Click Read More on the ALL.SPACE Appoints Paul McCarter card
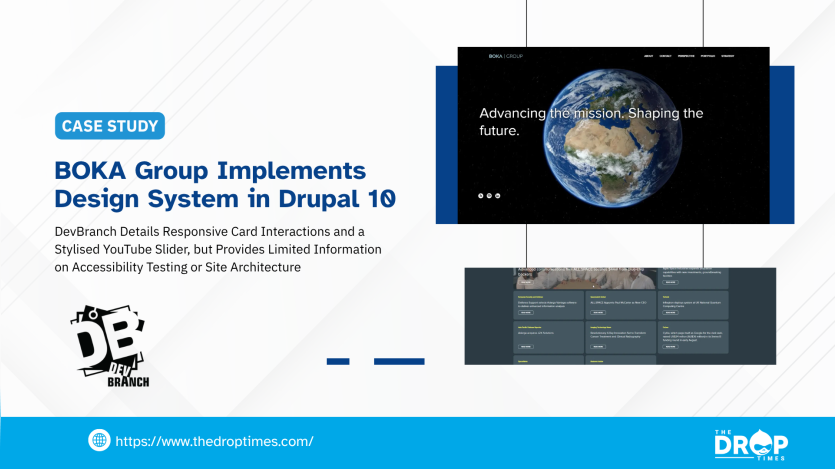Image resolution: width=835 pixels, height=469 pixels. (598, 312)
